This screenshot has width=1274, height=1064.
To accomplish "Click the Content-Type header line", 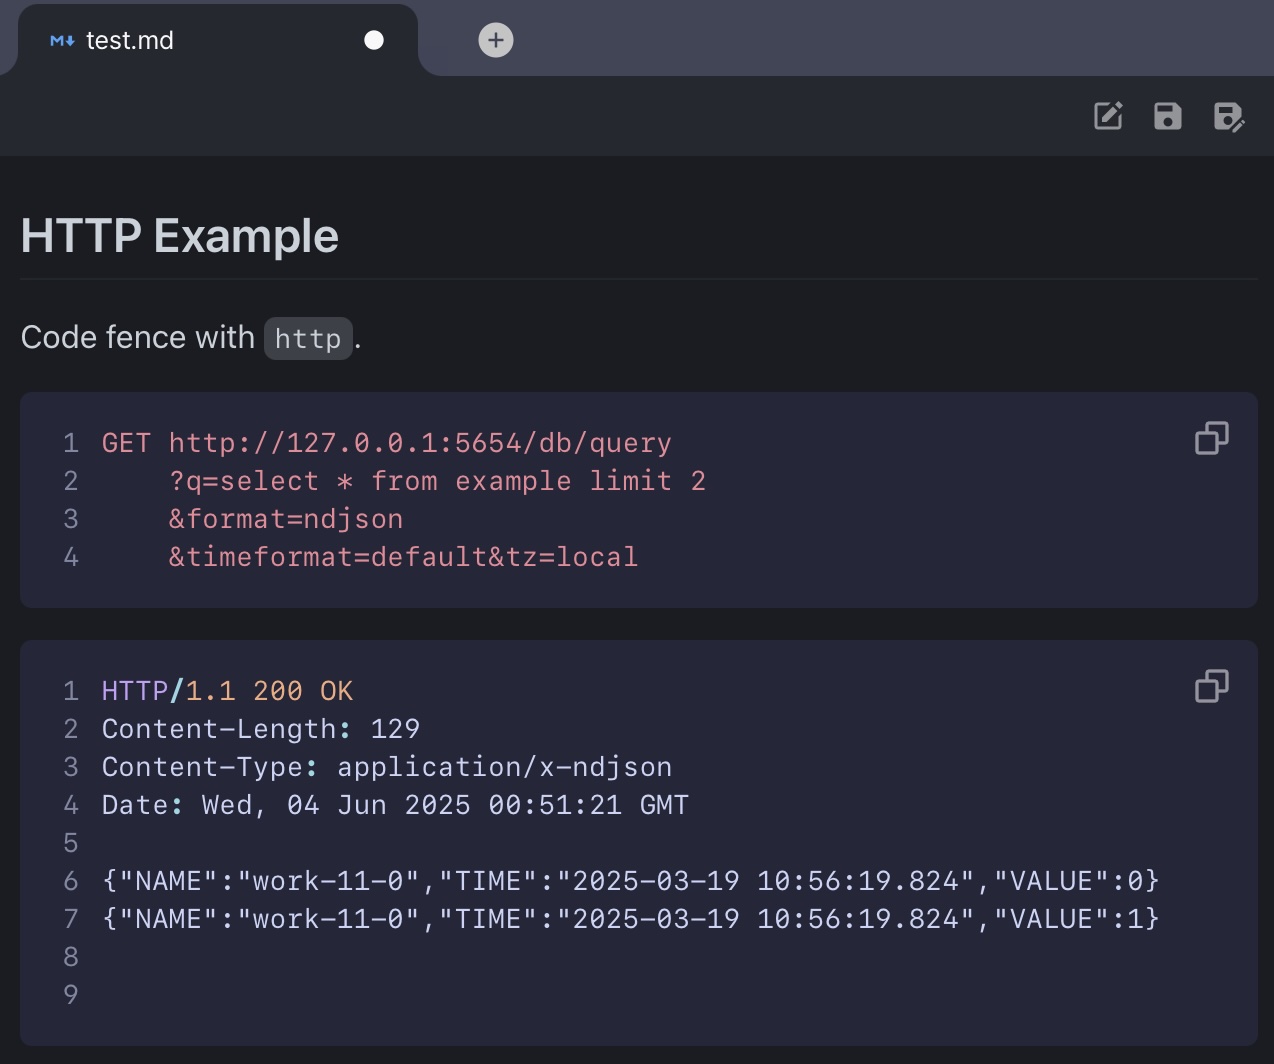I will (386, 767).
